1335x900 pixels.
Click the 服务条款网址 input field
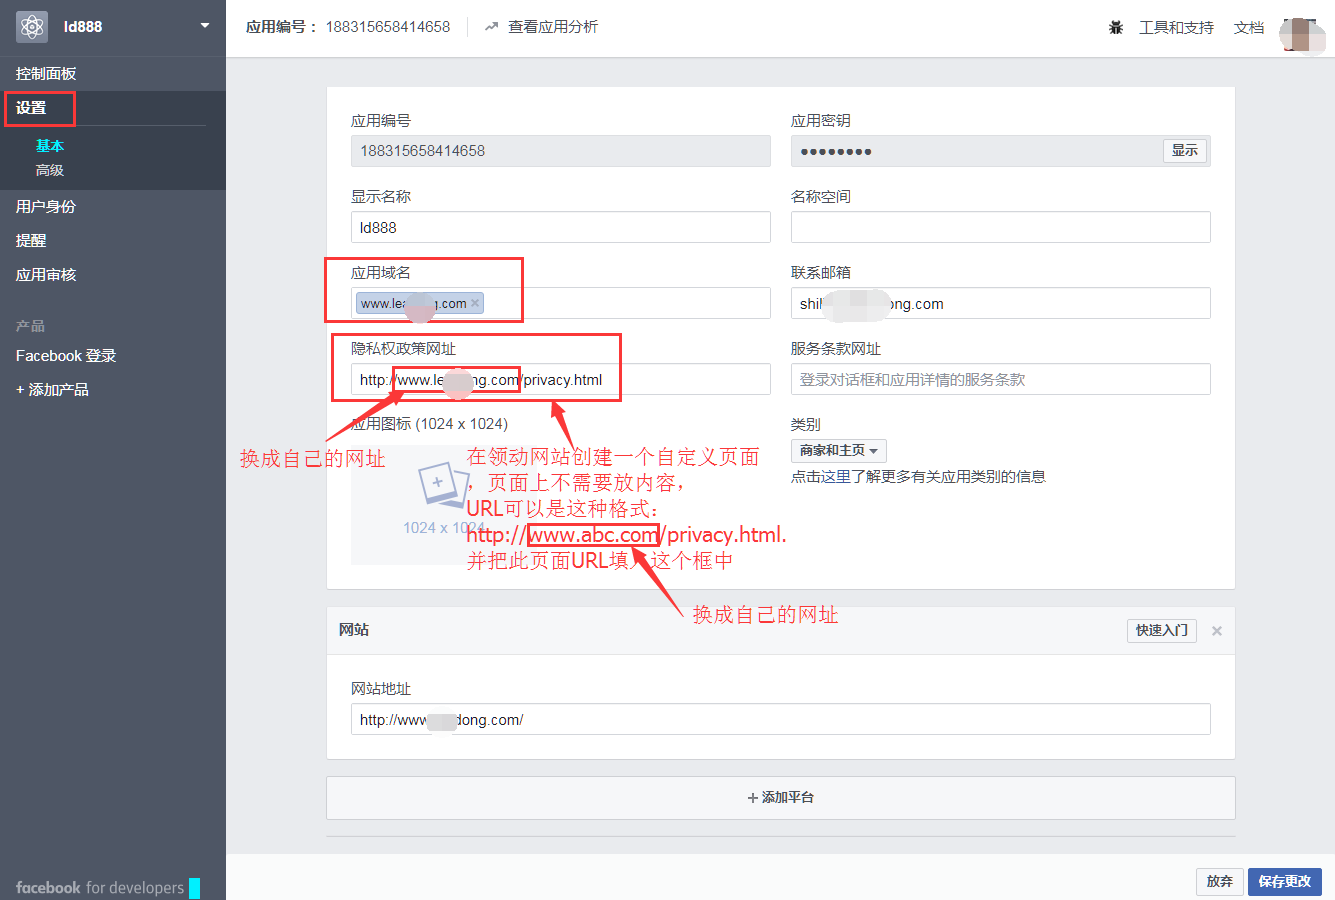point(1000,379)
